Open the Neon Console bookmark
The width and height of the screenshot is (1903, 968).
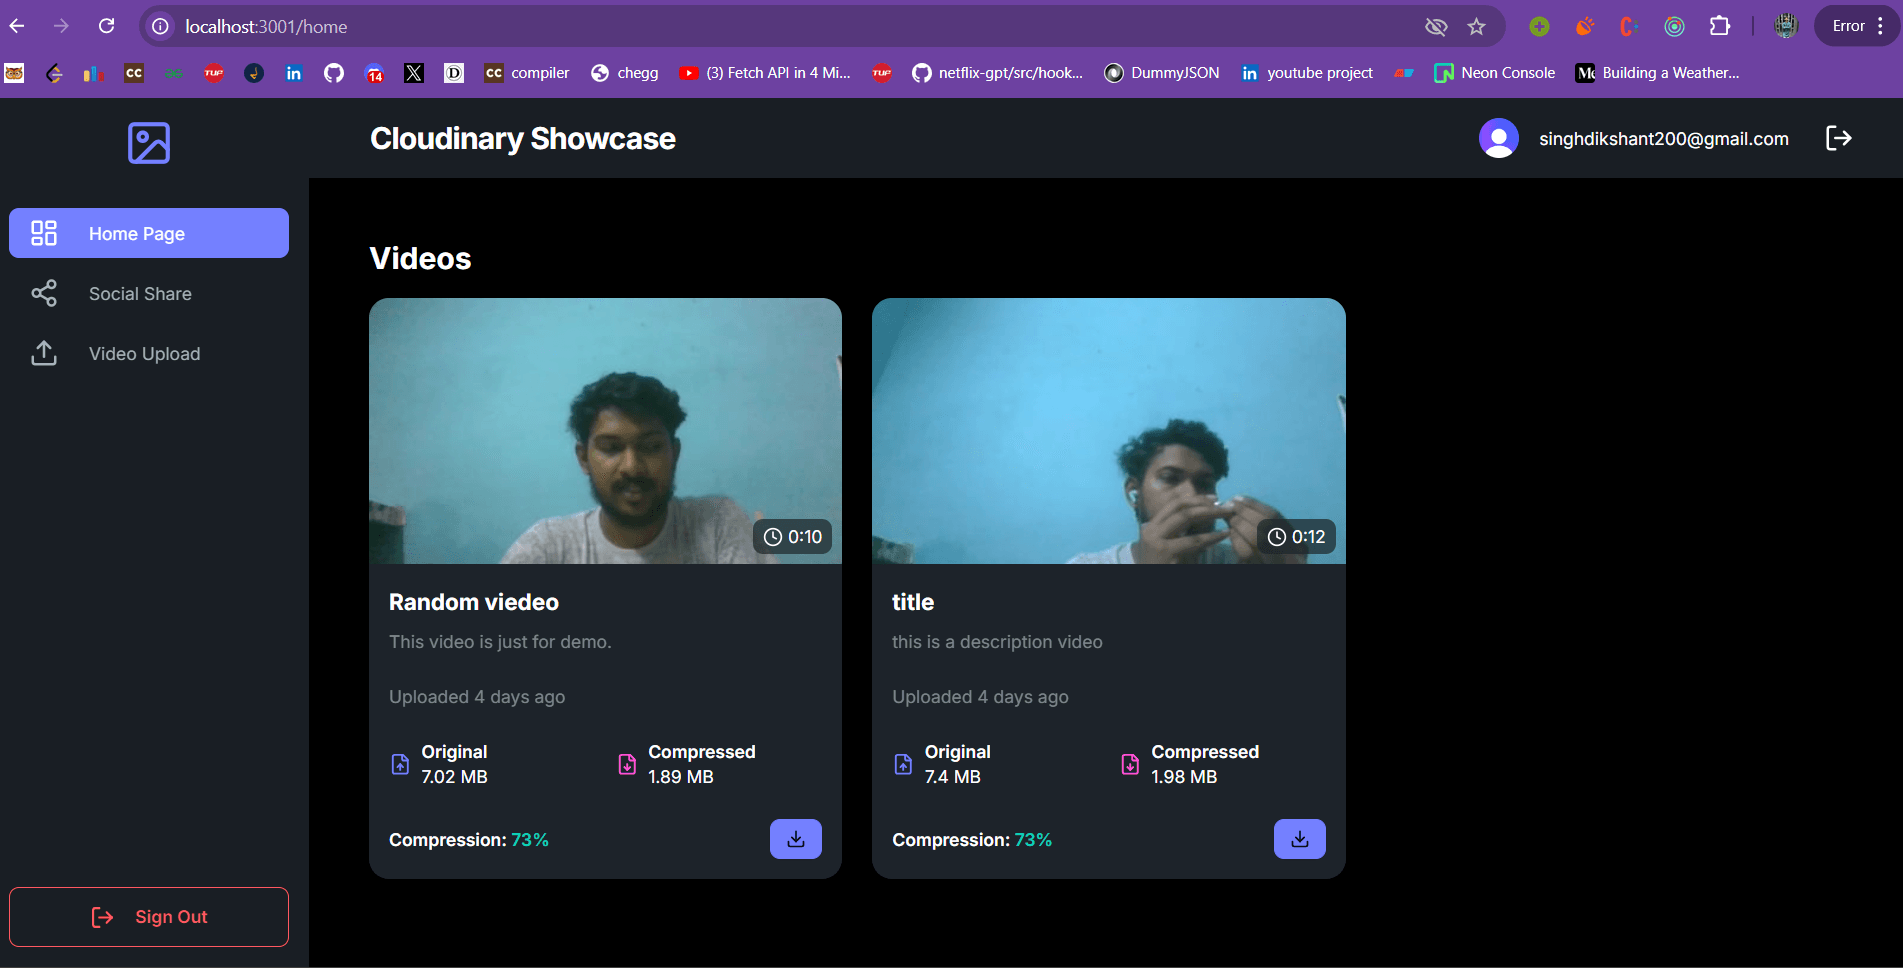1494,73
